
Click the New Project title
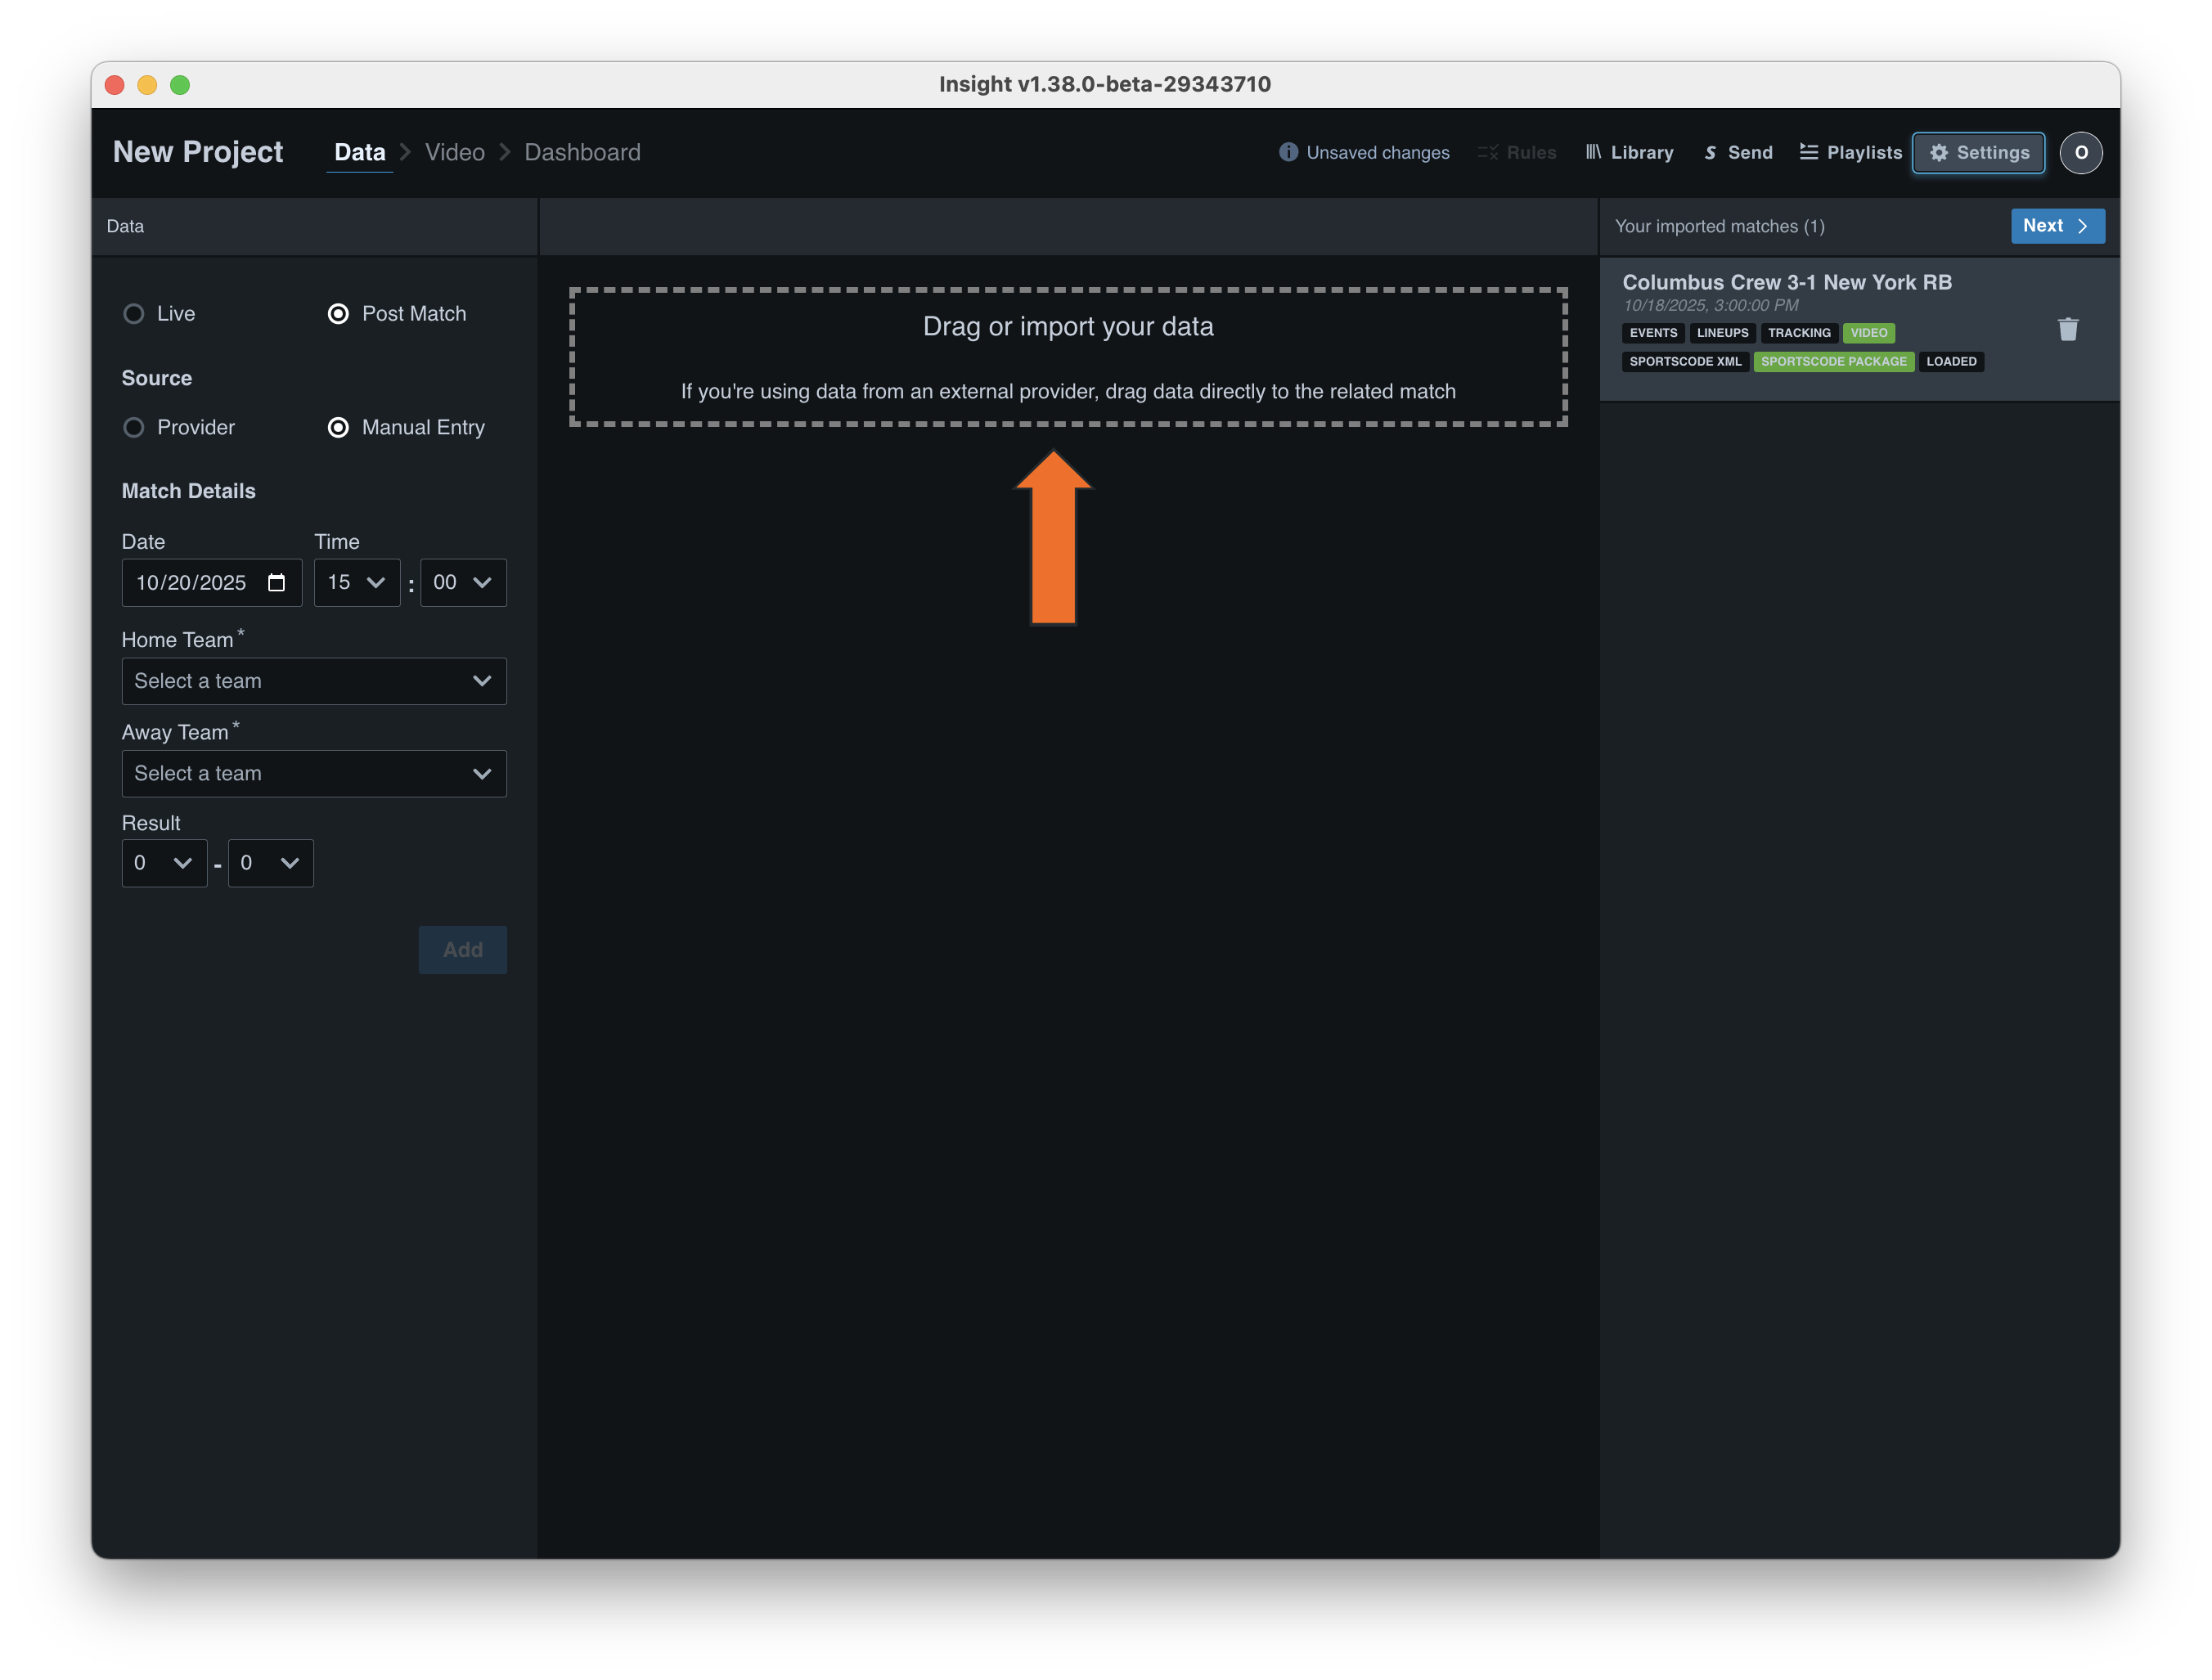[x=198, y=152]
